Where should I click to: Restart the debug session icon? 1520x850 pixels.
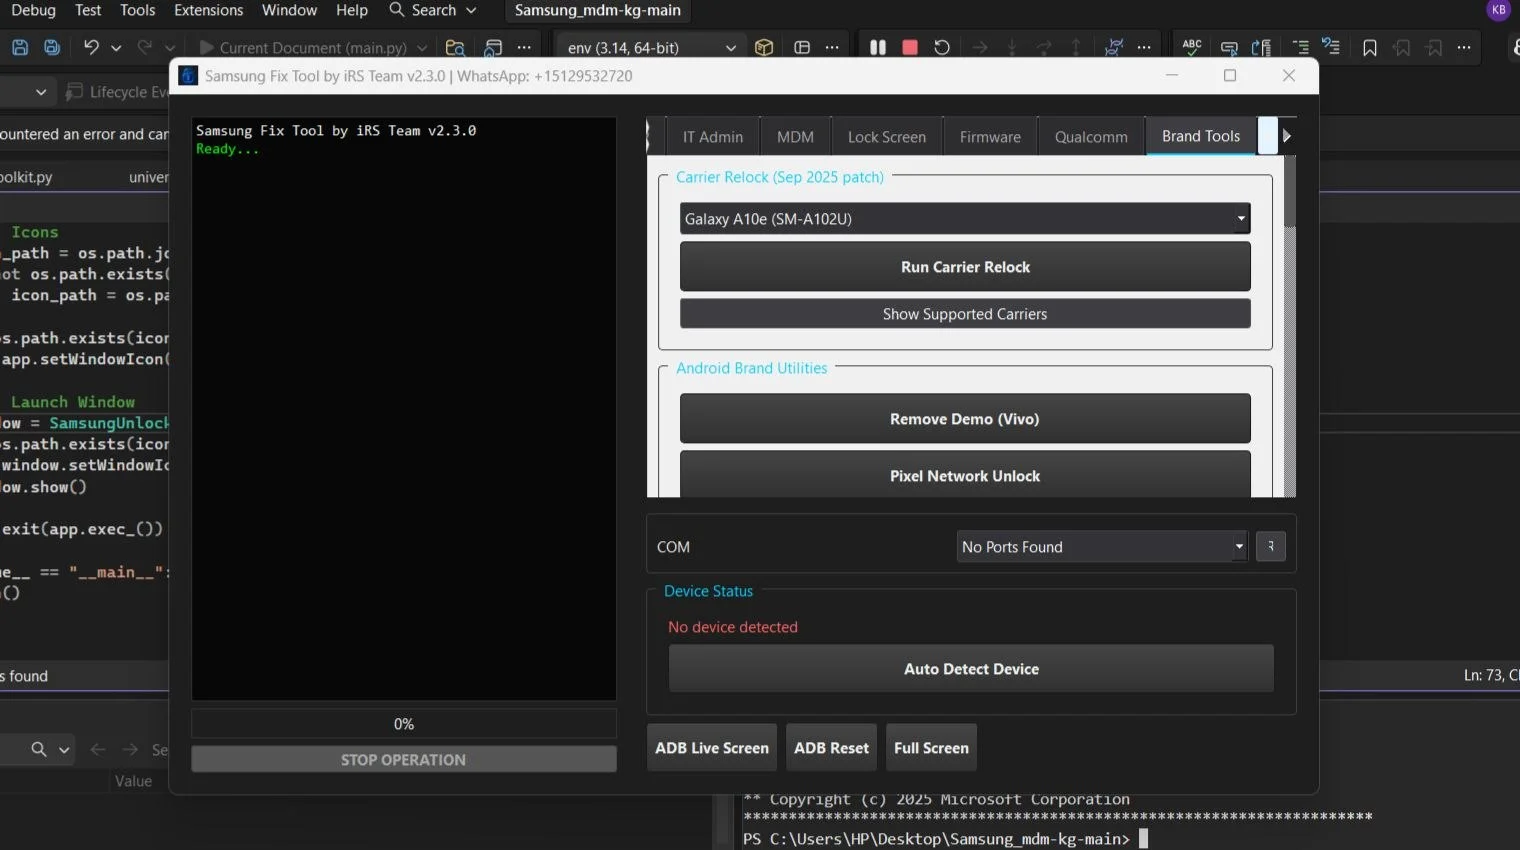(x=942, y=47)
